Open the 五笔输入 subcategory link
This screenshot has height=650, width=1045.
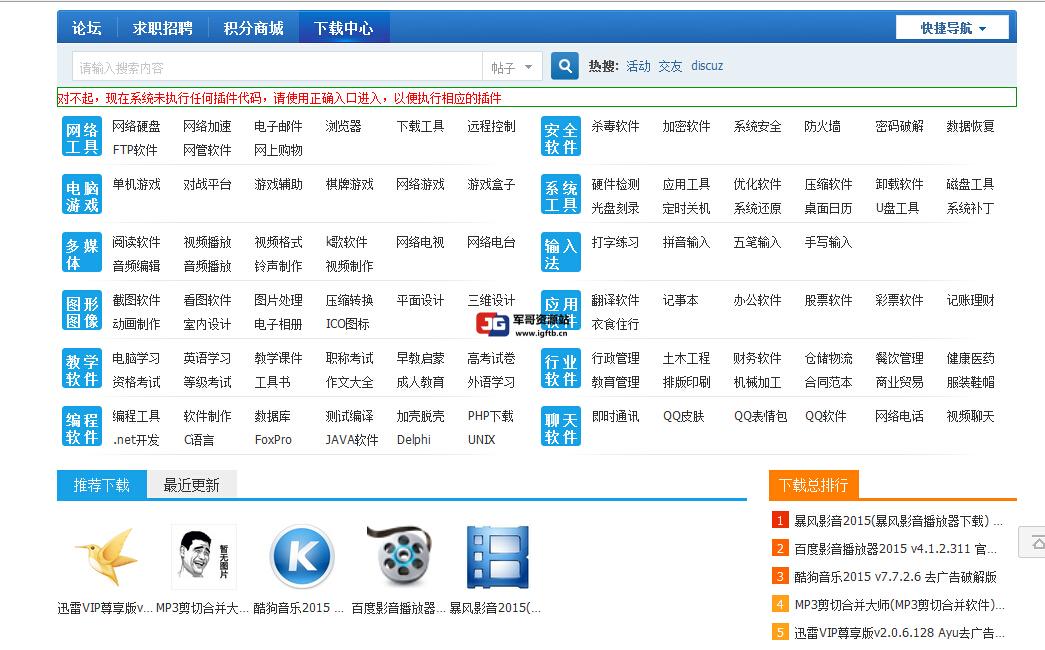(x=757, y=242)
